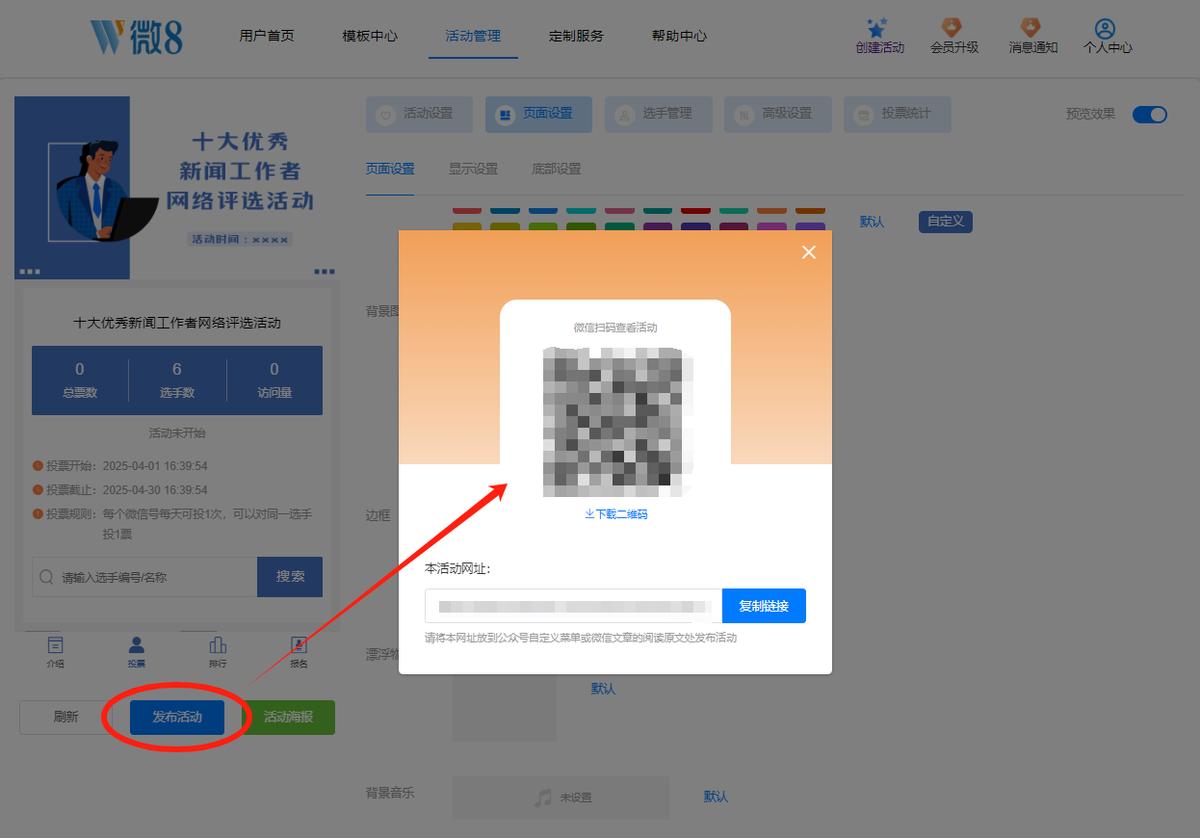Image resolution: width=1200 pixels, height=838 pixels.
Task: Click the magnifier icon in search box
Action: click(46, 577)
